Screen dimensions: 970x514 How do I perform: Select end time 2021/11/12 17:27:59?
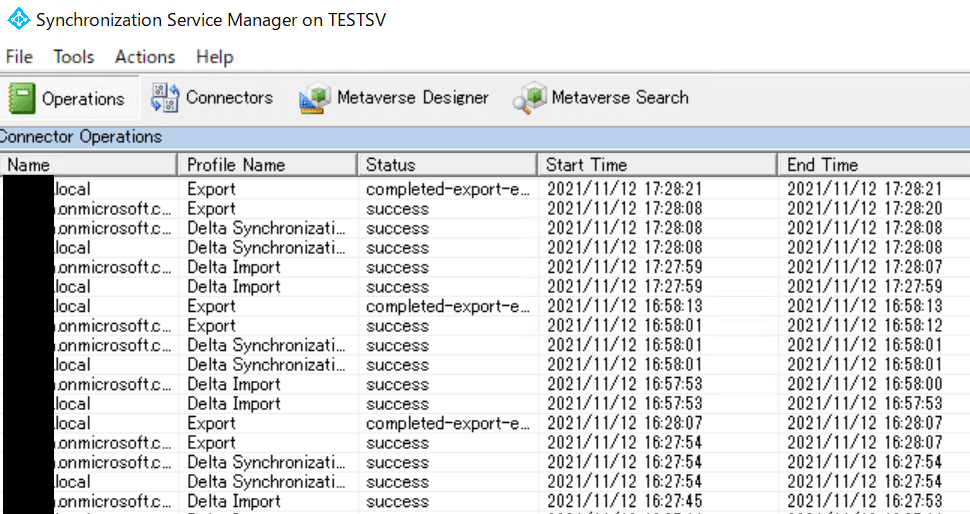[865, 287]
